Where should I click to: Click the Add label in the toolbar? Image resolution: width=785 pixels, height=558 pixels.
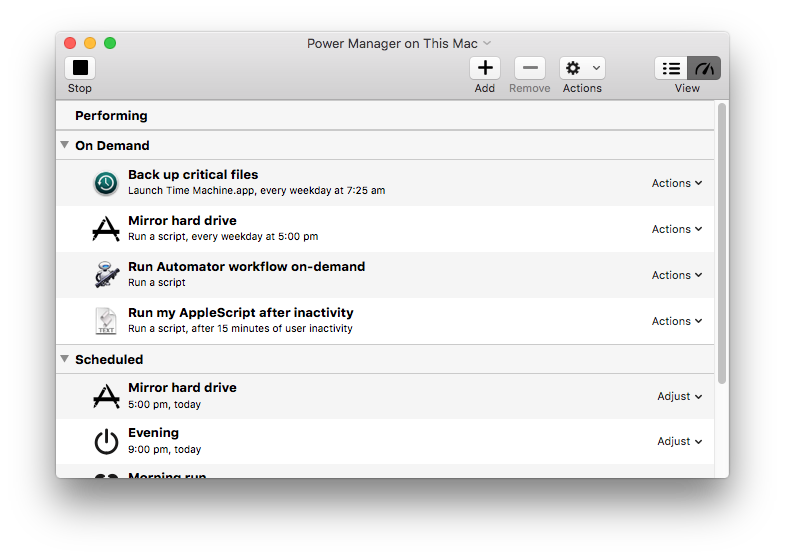(x=485, y=88)
